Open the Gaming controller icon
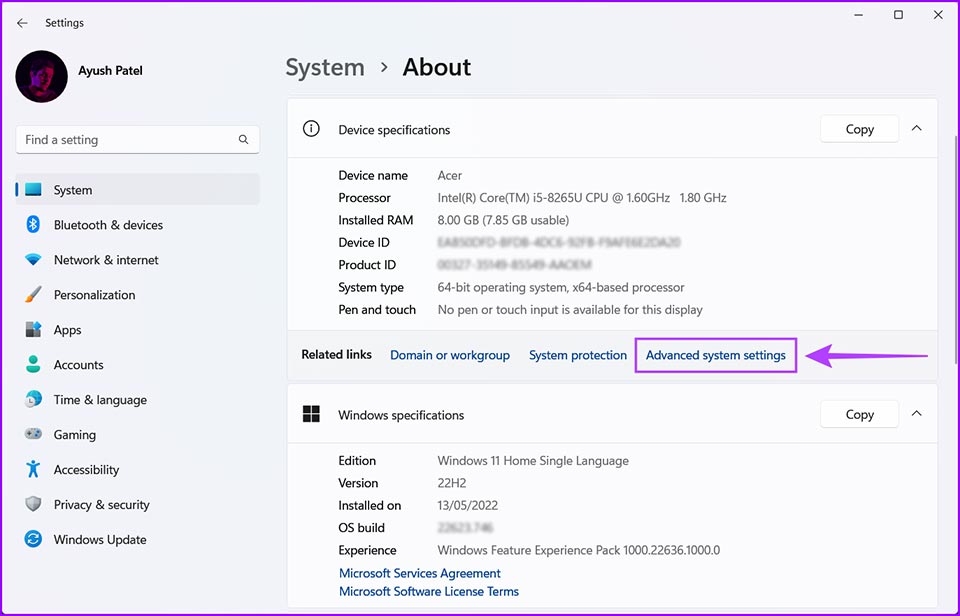960x616 pixels. coord(31,434)
